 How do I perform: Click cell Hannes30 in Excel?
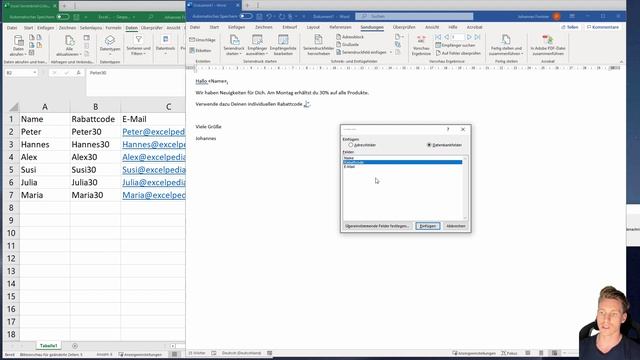95,144
